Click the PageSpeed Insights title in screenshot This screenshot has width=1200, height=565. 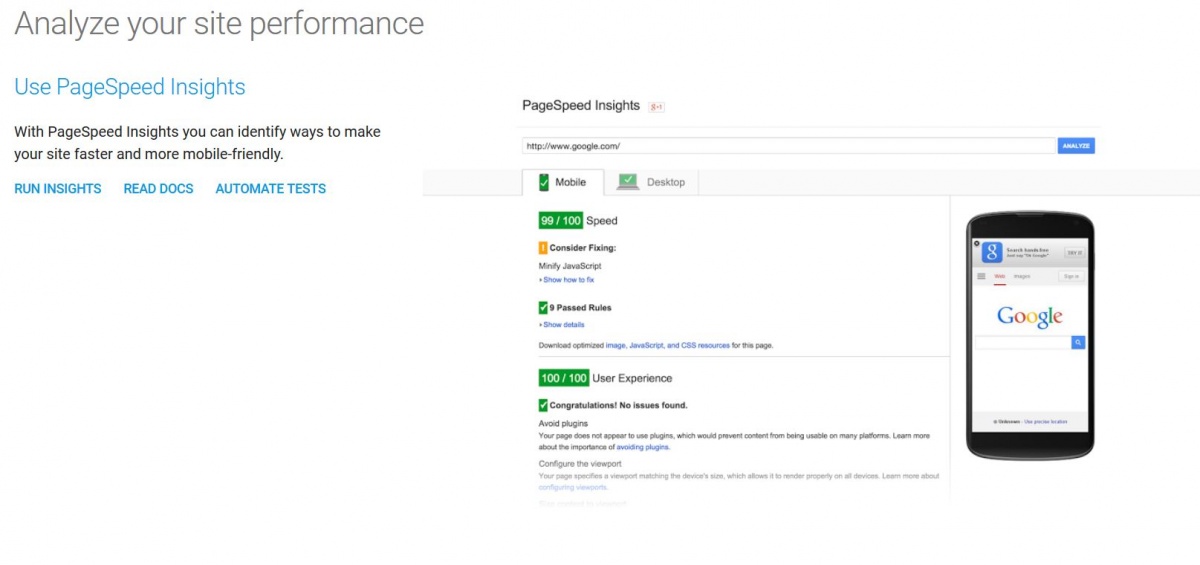pos(581,105)
